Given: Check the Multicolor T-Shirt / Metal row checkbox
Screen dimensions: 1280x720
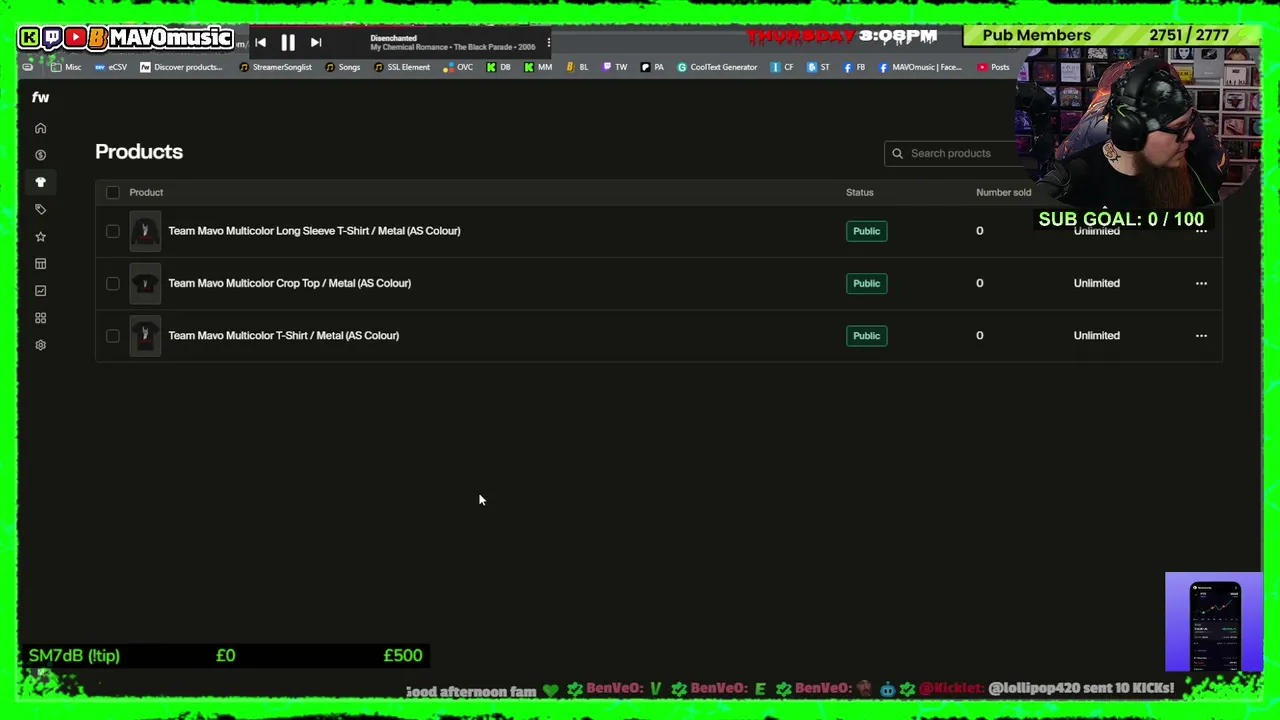Looking at the screenshot, I should [112, 335].
